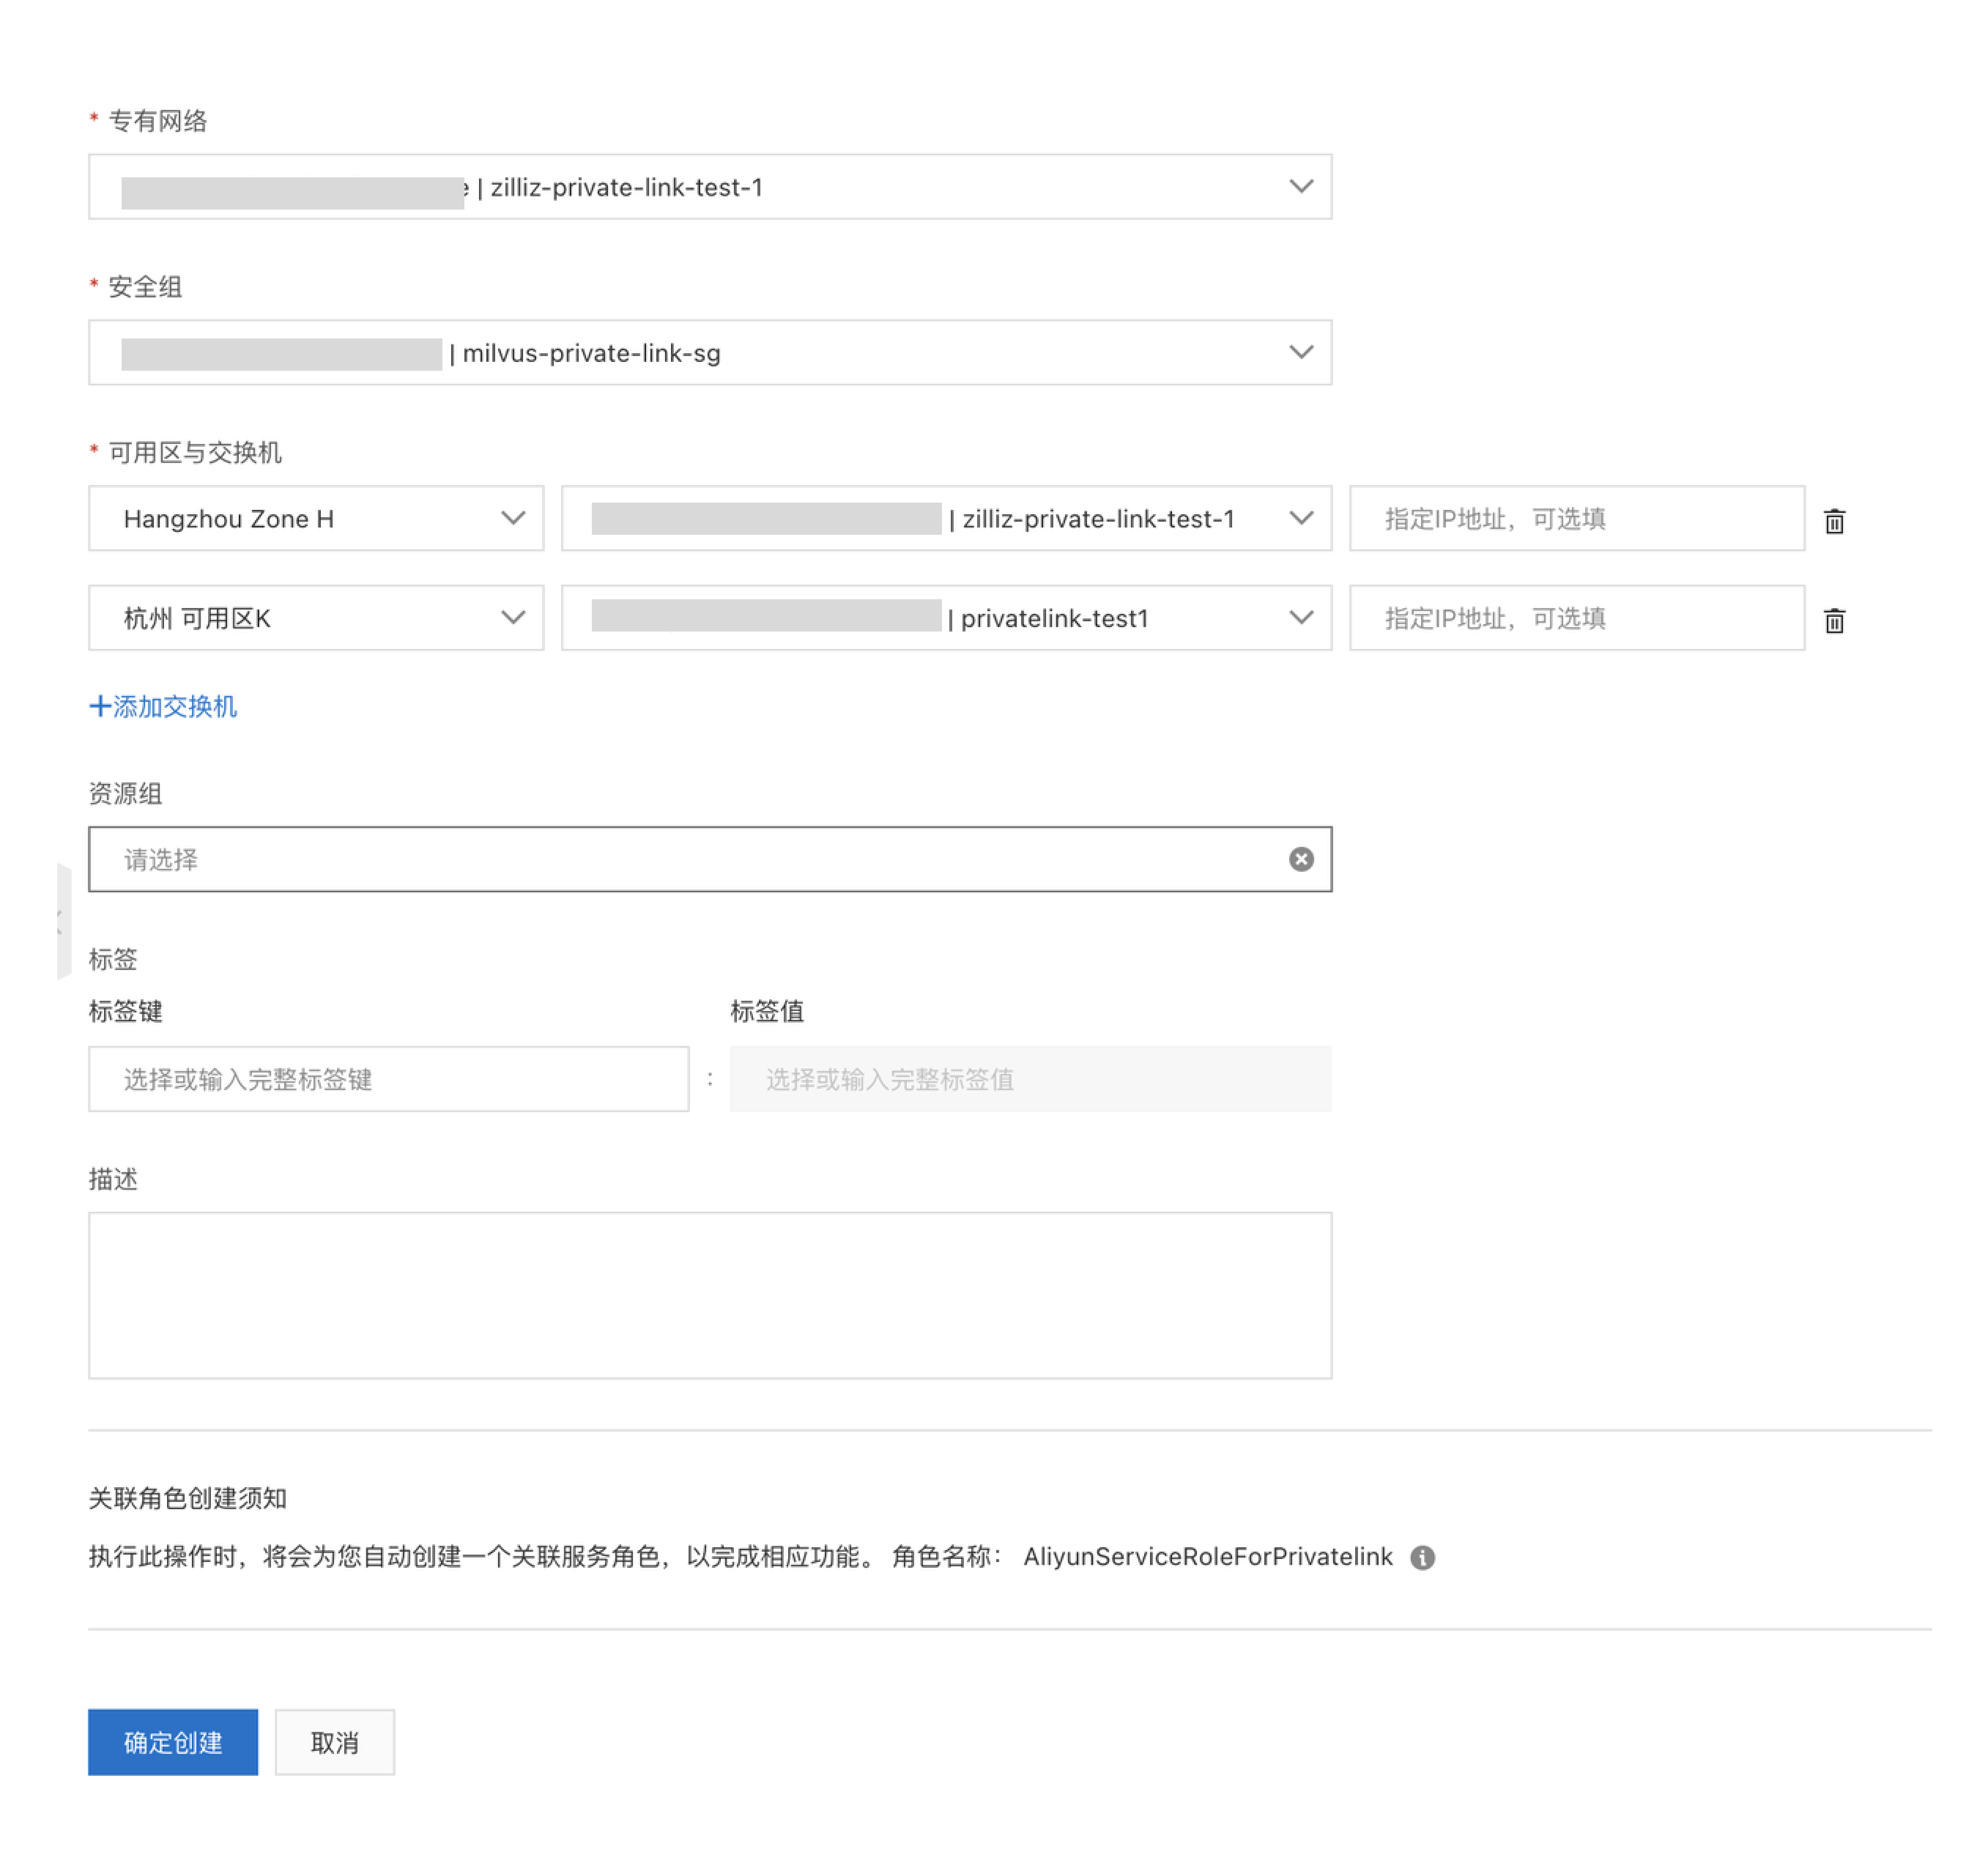Click the first 指定IP地址 optional IP field

click(x=1576, y=518)
